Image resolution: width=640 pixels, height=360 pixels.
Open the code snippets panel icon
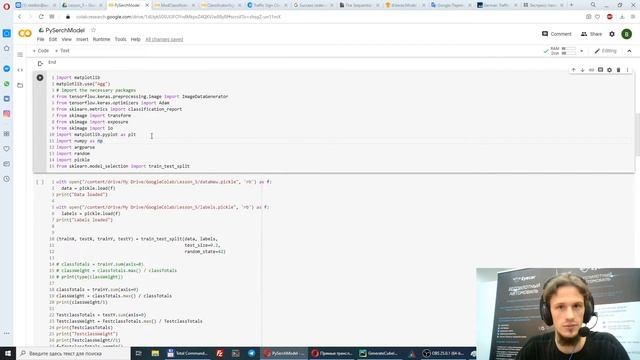pyautogui.click(x=20, y=70)
